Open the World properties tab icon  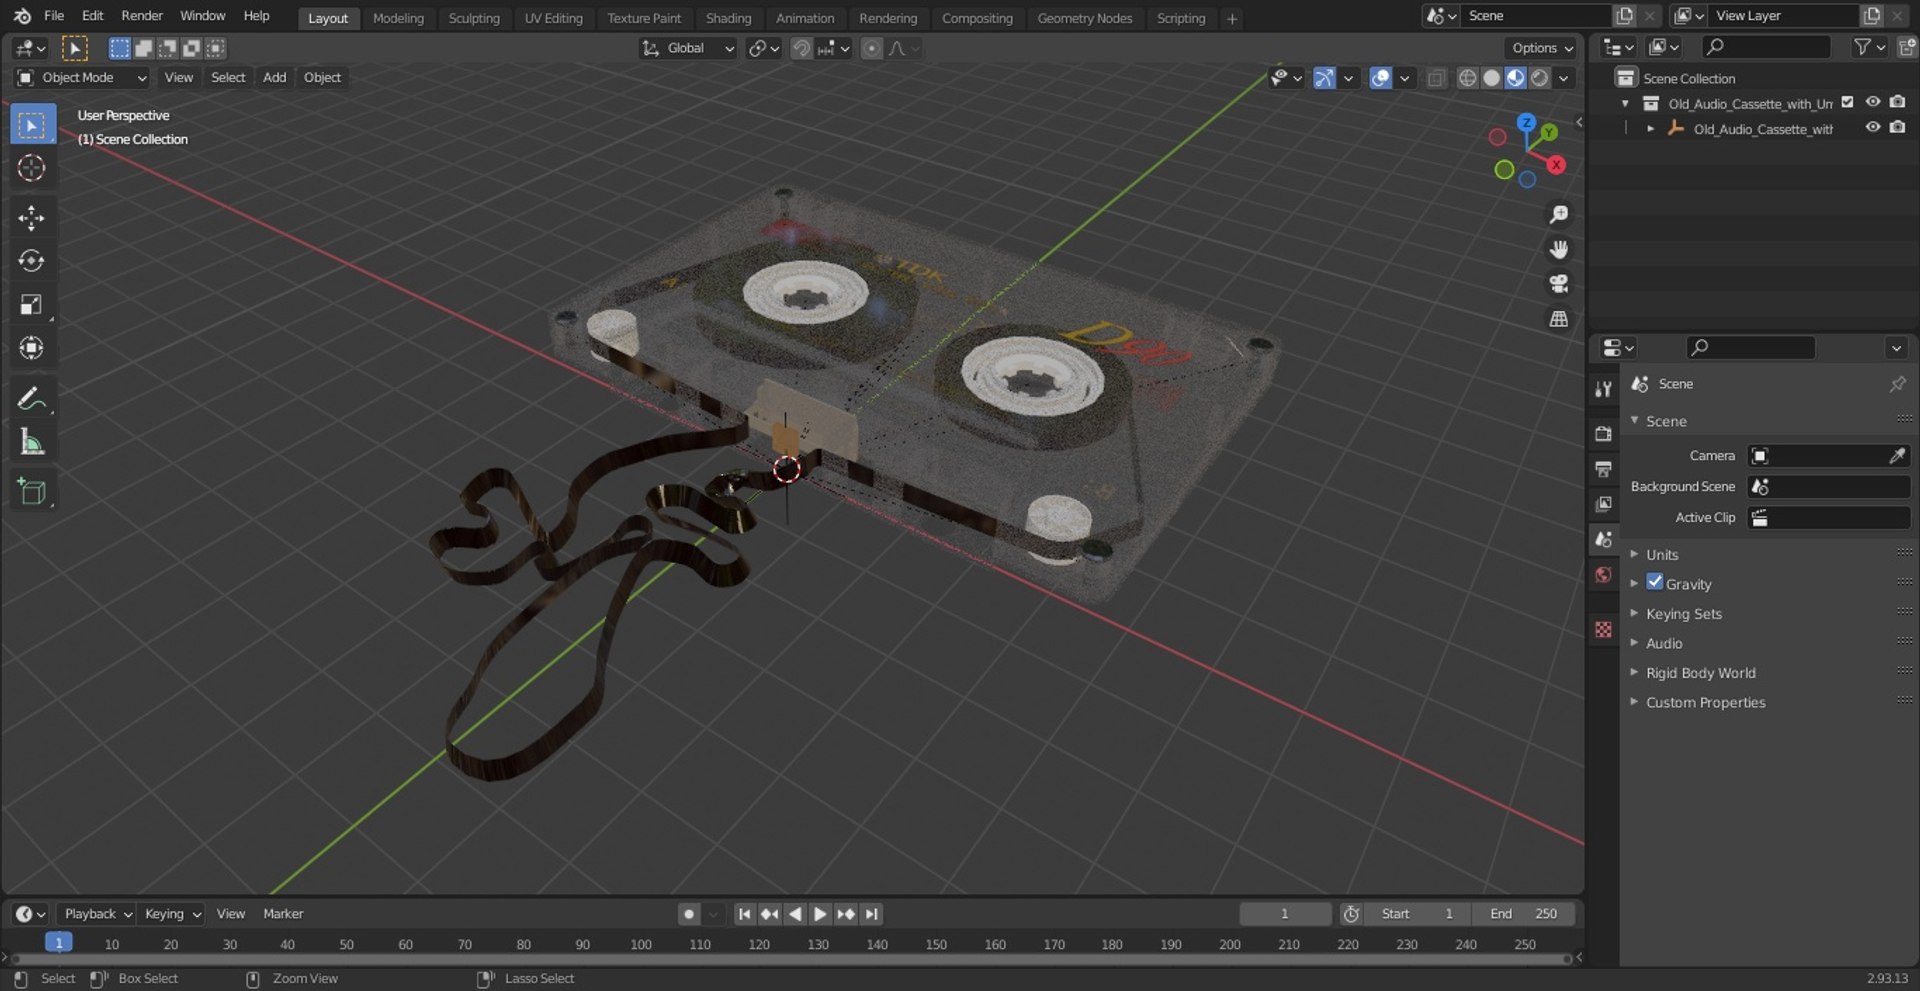[x=1604, y=575]
